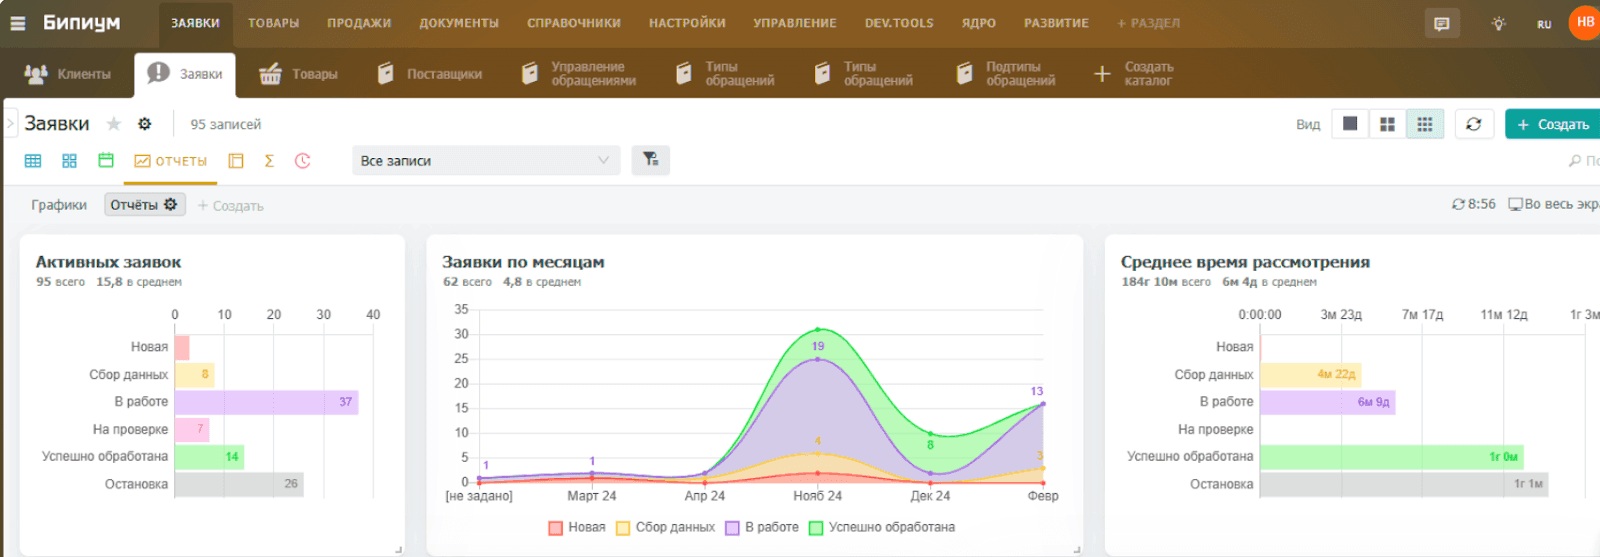Open the clock history icon
This screenshot has width=1600, height=557.
[x=303, y=161]
